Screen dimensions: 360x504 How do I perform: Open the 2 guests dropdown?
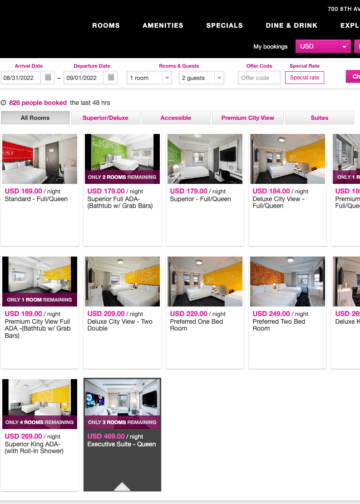[201, 78]
